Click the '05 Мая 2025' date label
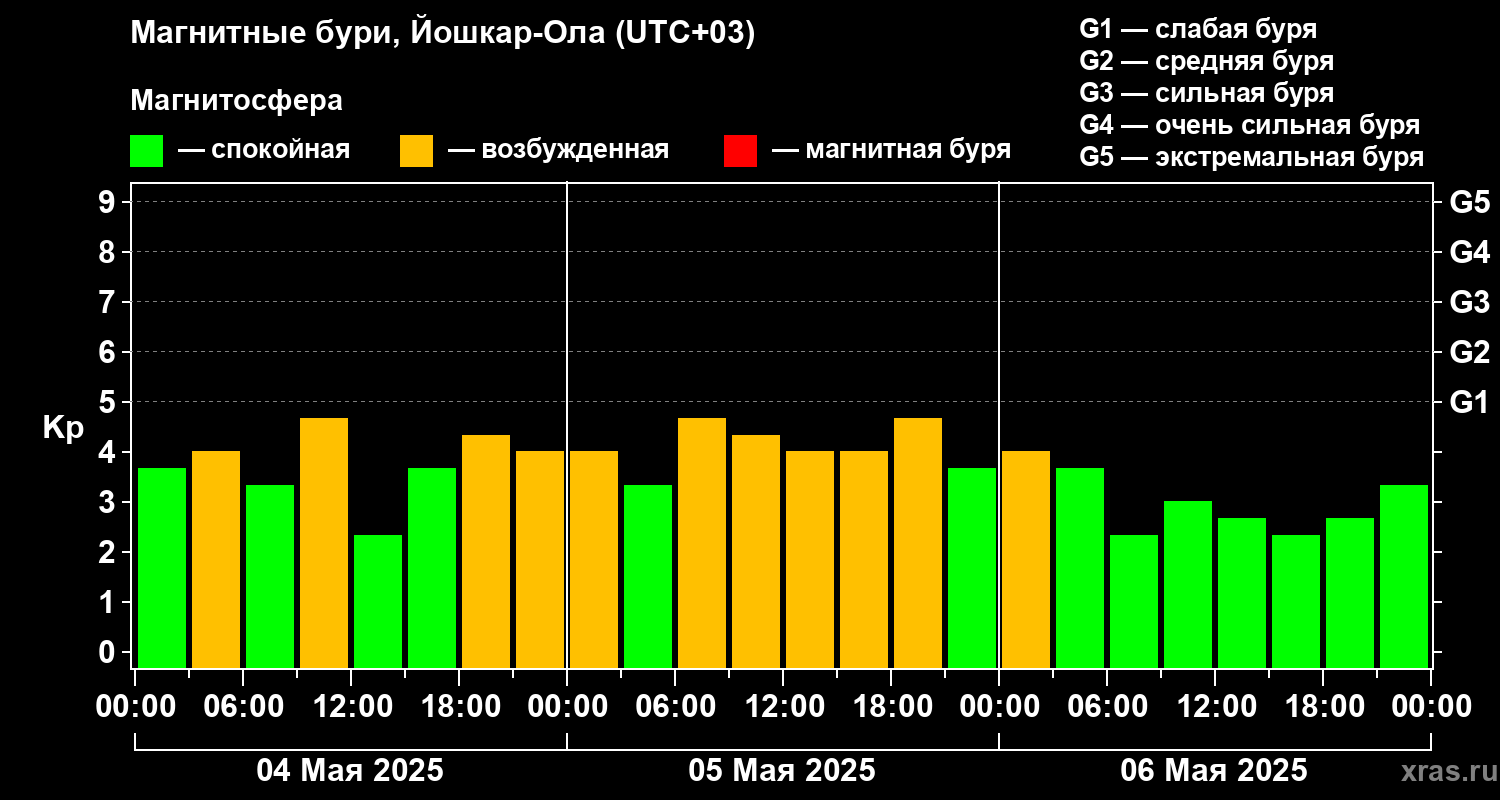This screenshot has width=1500, height=800. pos(782,771)
